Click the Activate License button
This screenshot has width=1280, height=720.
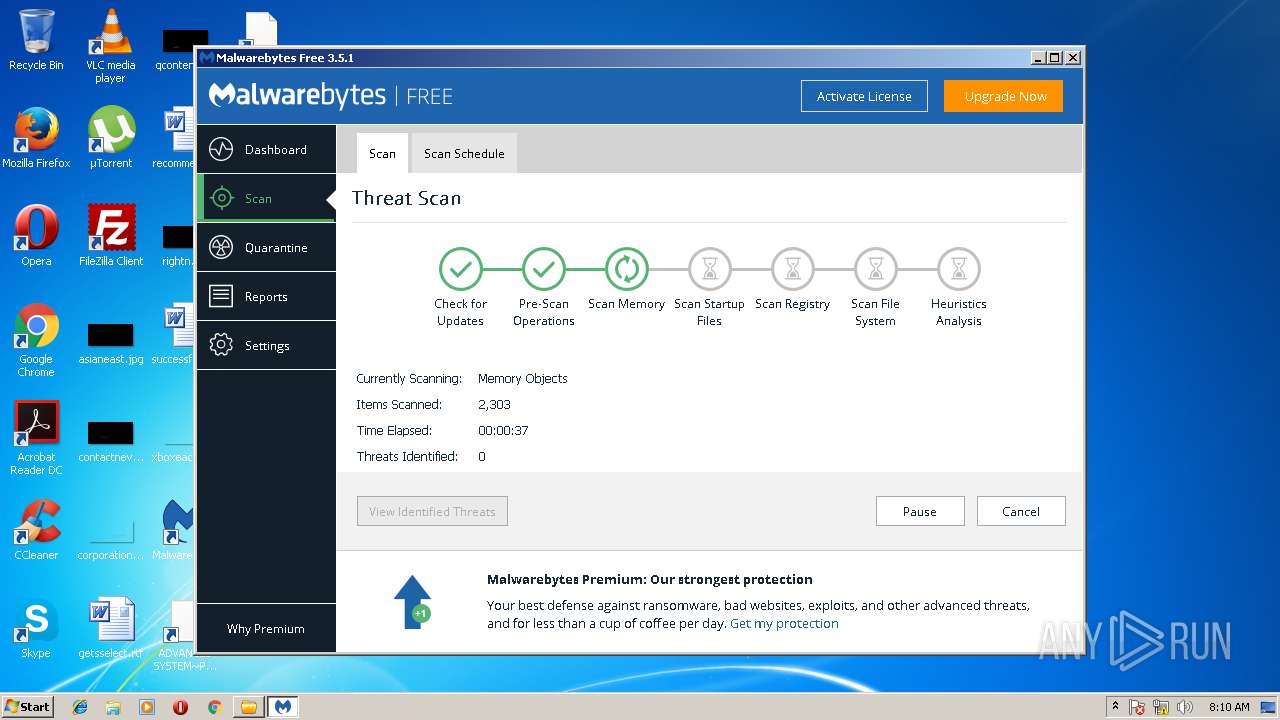click(864, 96)
